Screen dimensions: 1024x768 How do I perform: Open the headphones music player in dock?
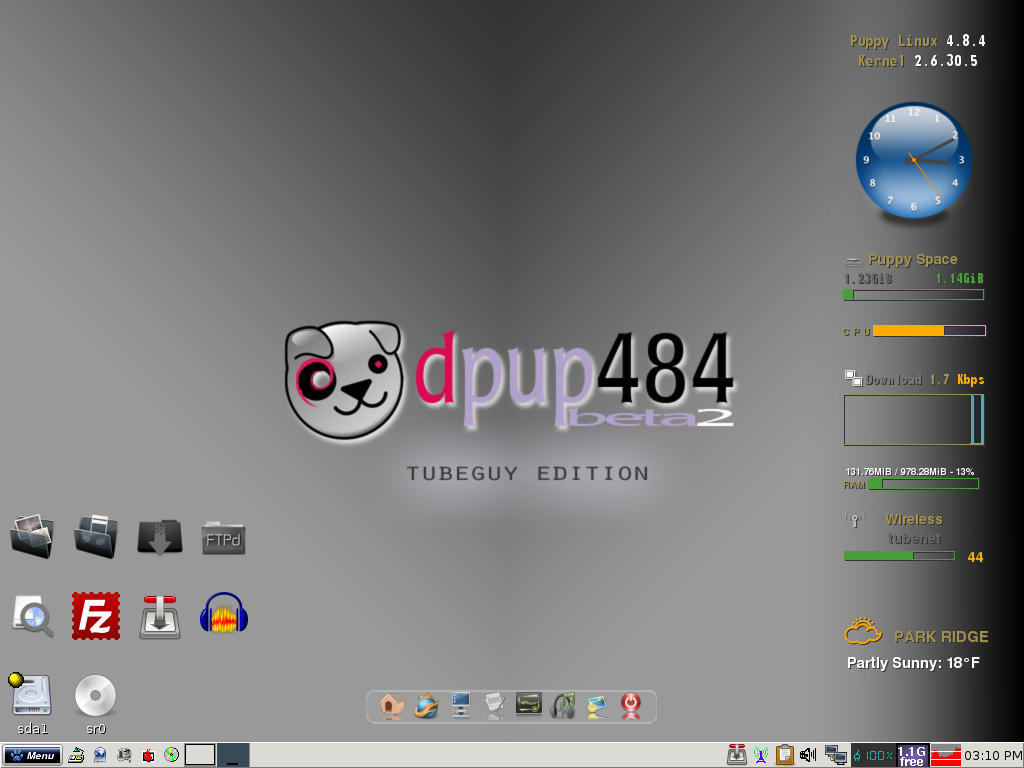tap(563, 706)
